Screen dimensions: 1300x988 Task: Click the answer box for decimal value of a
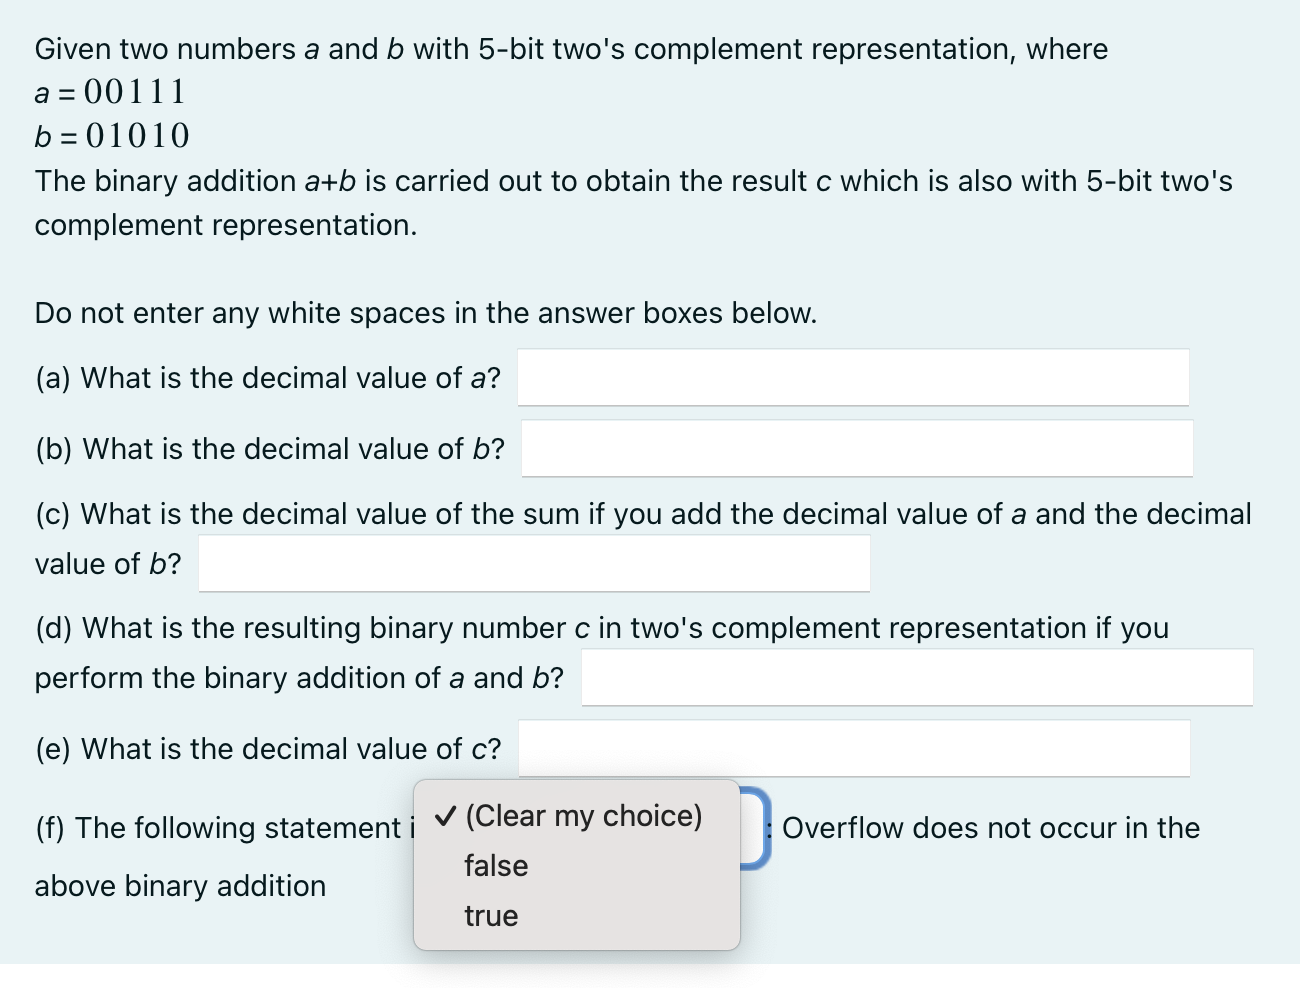pos(852,377)
